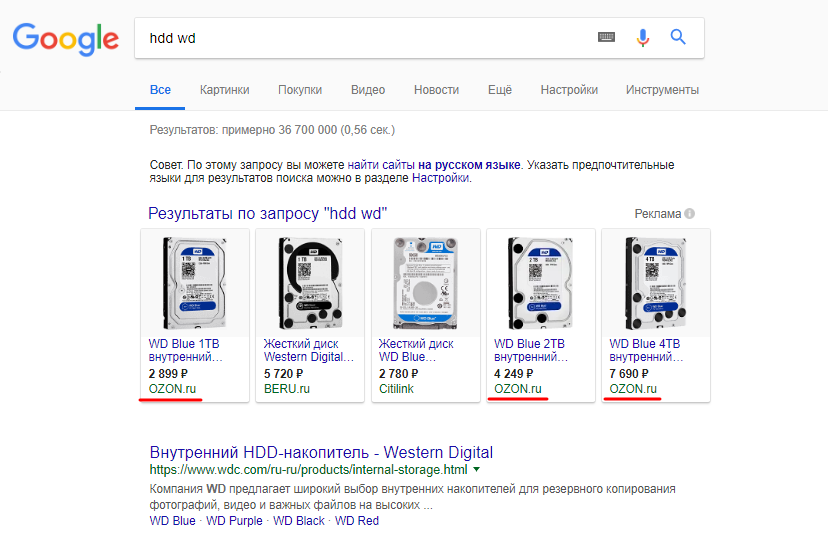Click OZON.ru under the 7 690 ₽ price
The image size is (828, 535).
(633, 389)
